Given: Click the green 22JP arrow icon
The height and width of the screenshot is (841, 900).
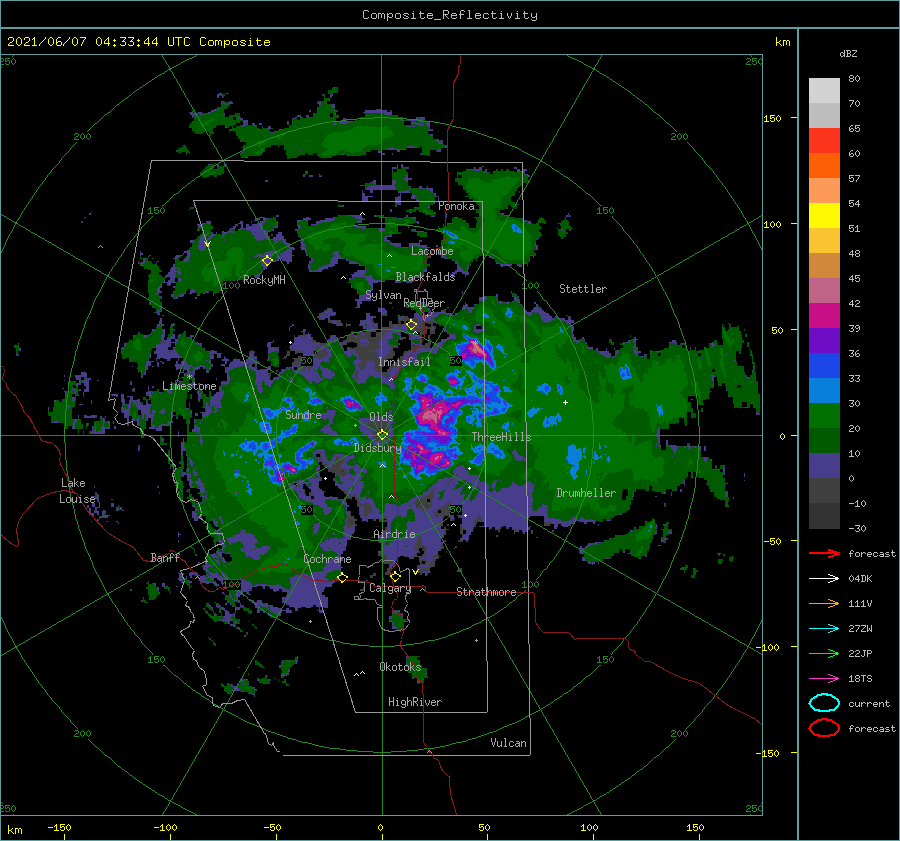Looking at the screenshot, I should click(824, 653).
